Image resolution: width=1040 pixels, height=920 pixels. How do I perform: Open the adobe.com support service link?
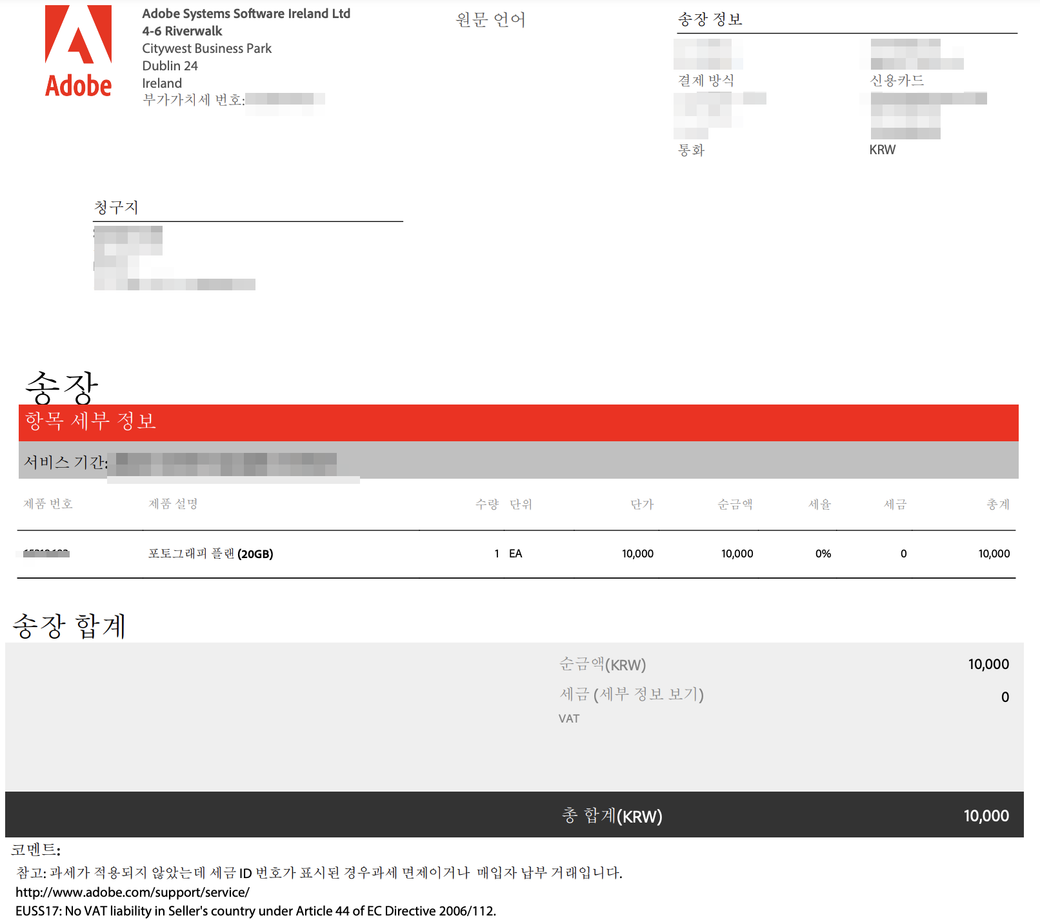(132, 892)
